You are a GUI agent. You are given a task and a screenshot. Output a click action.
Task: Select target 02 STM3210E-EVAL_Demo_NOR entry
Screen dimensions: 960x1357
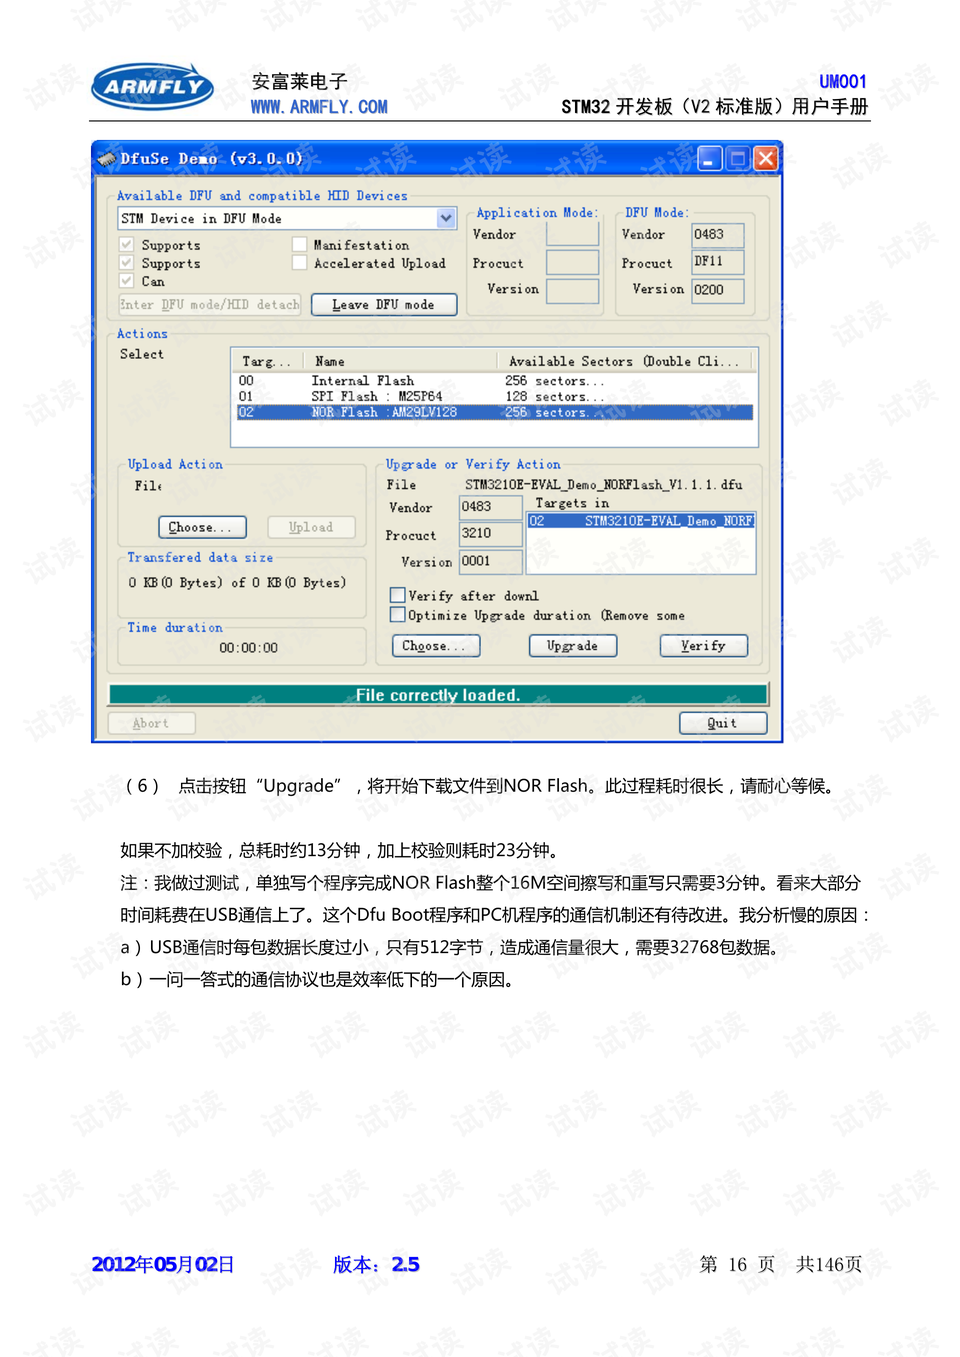641,521
